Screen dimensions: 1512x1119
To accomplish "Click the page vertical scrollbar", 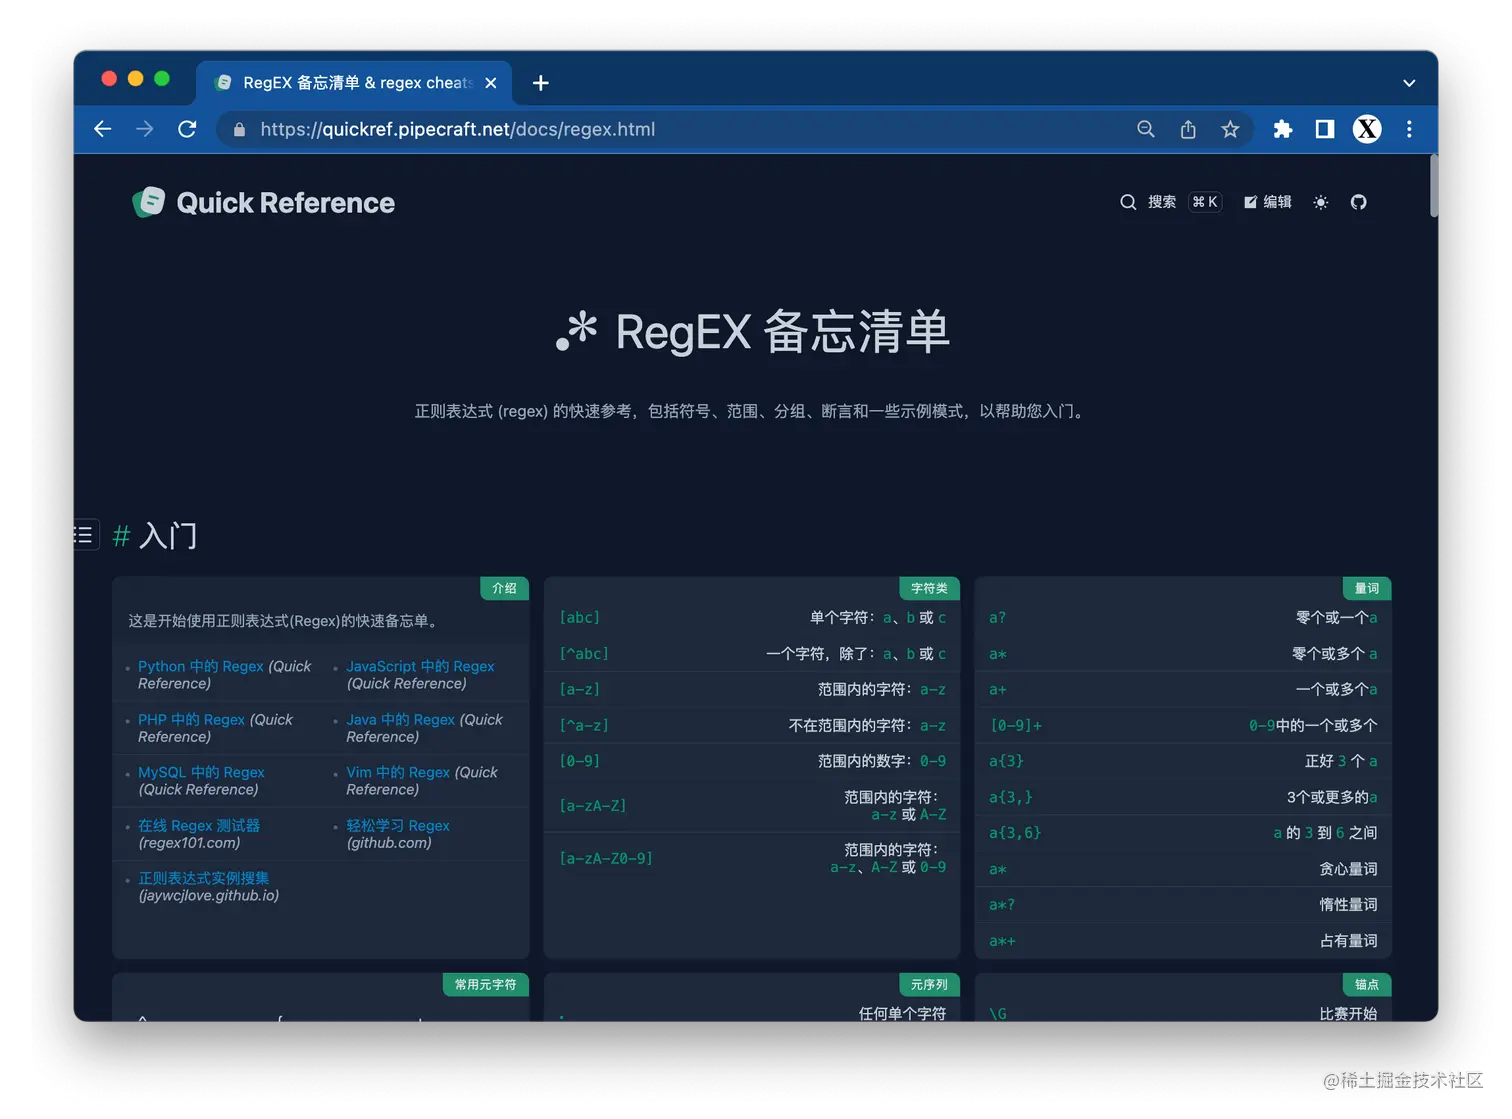I will coord(1434,187).
